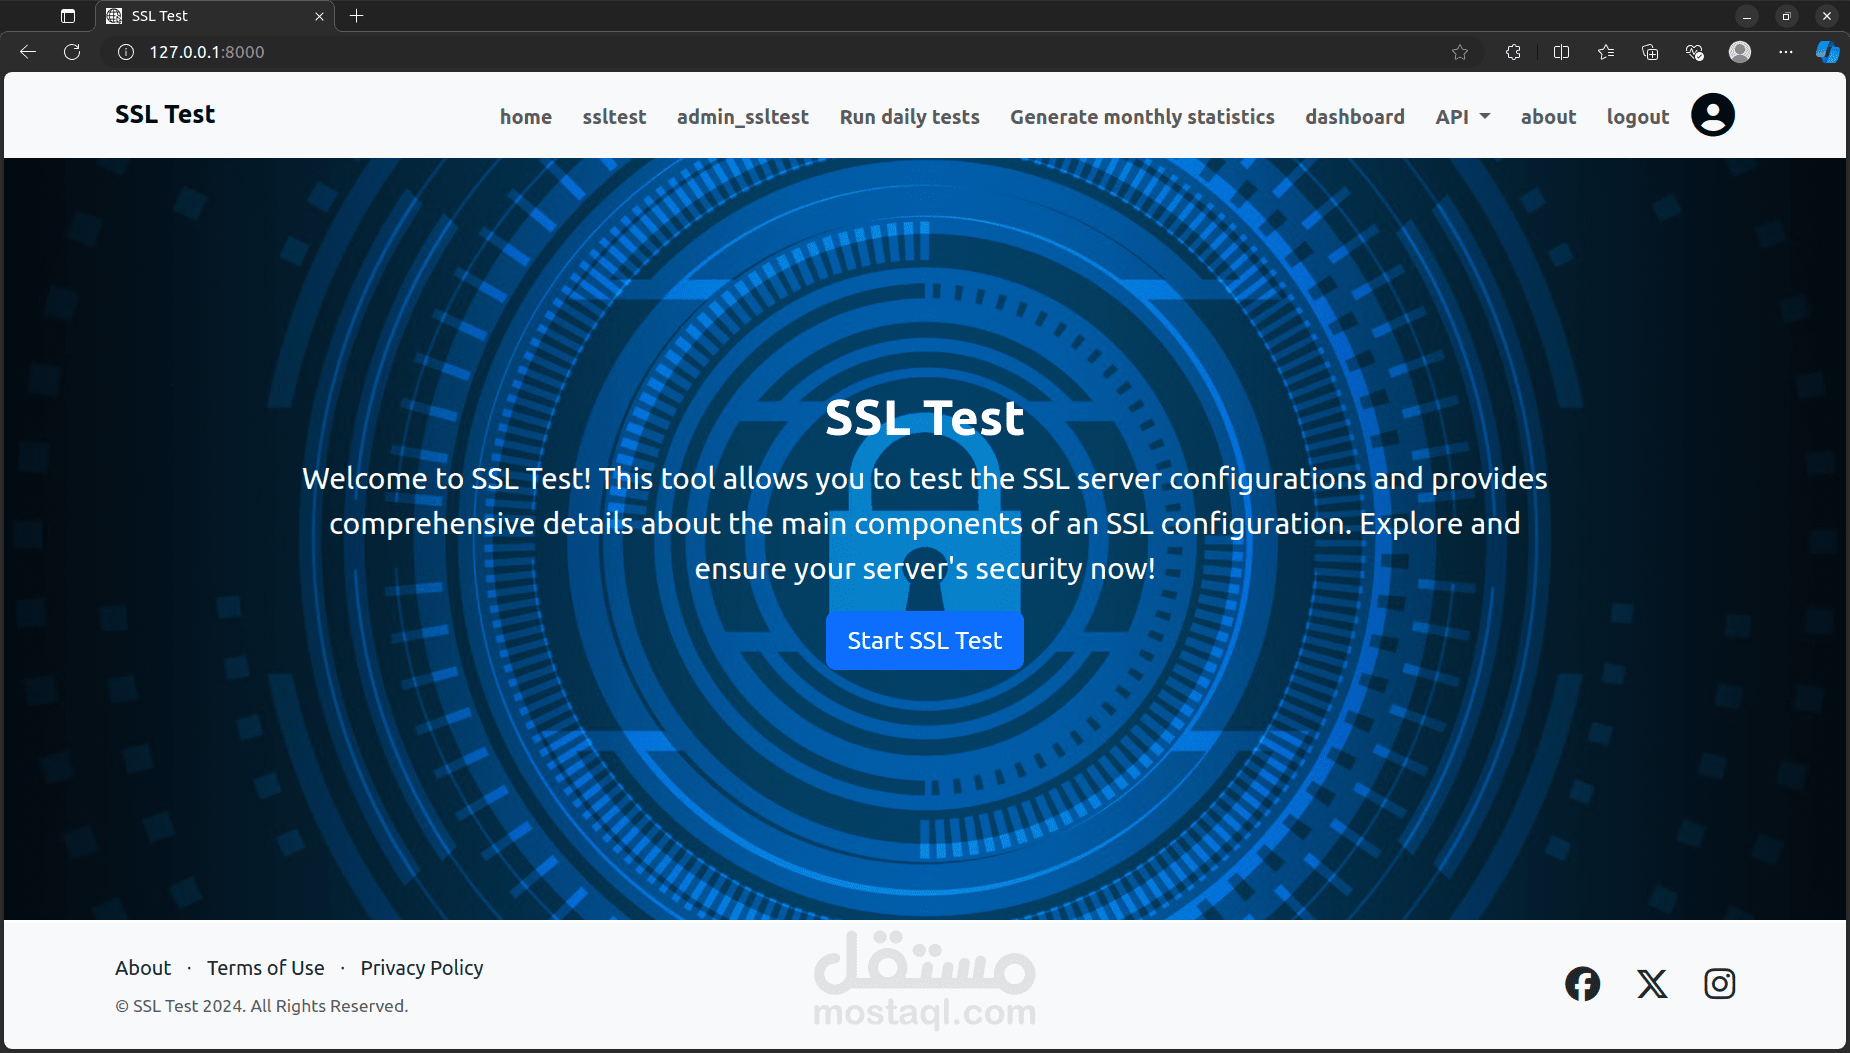Click logout in the navbar

click(x=1638, y=117)
